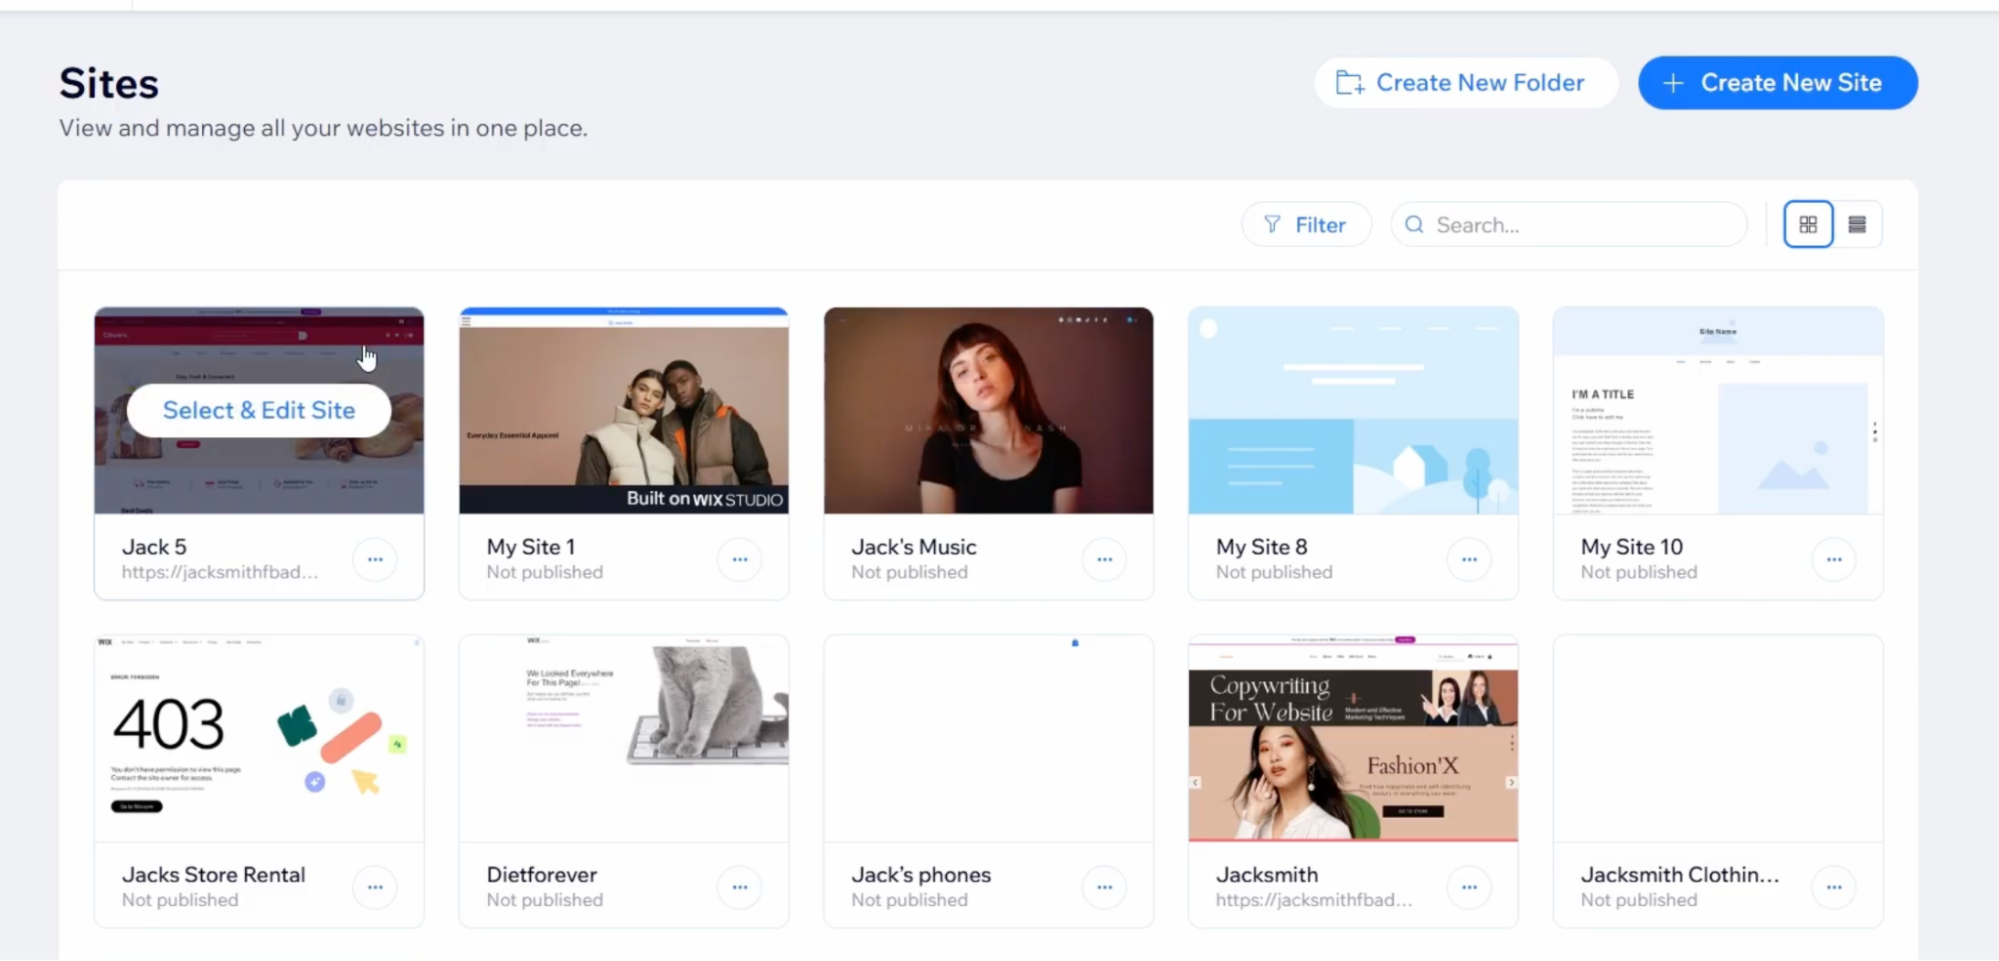Open the Jacksmith site URL link
1999x961 pixels.
click(x=1313, y=899)
